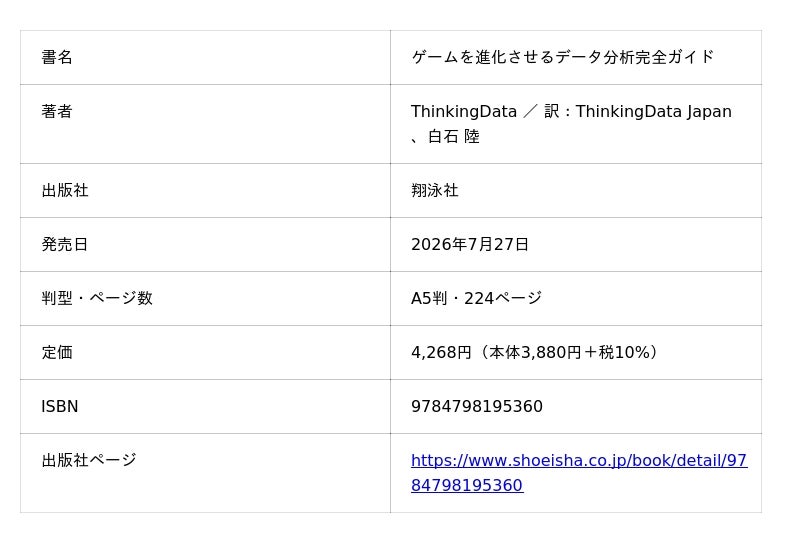This screenshot has height=543, width=800.
Task: Click the book title ゲームを進化させるデータ分析完全ガイド
Action: pos(562,57)
